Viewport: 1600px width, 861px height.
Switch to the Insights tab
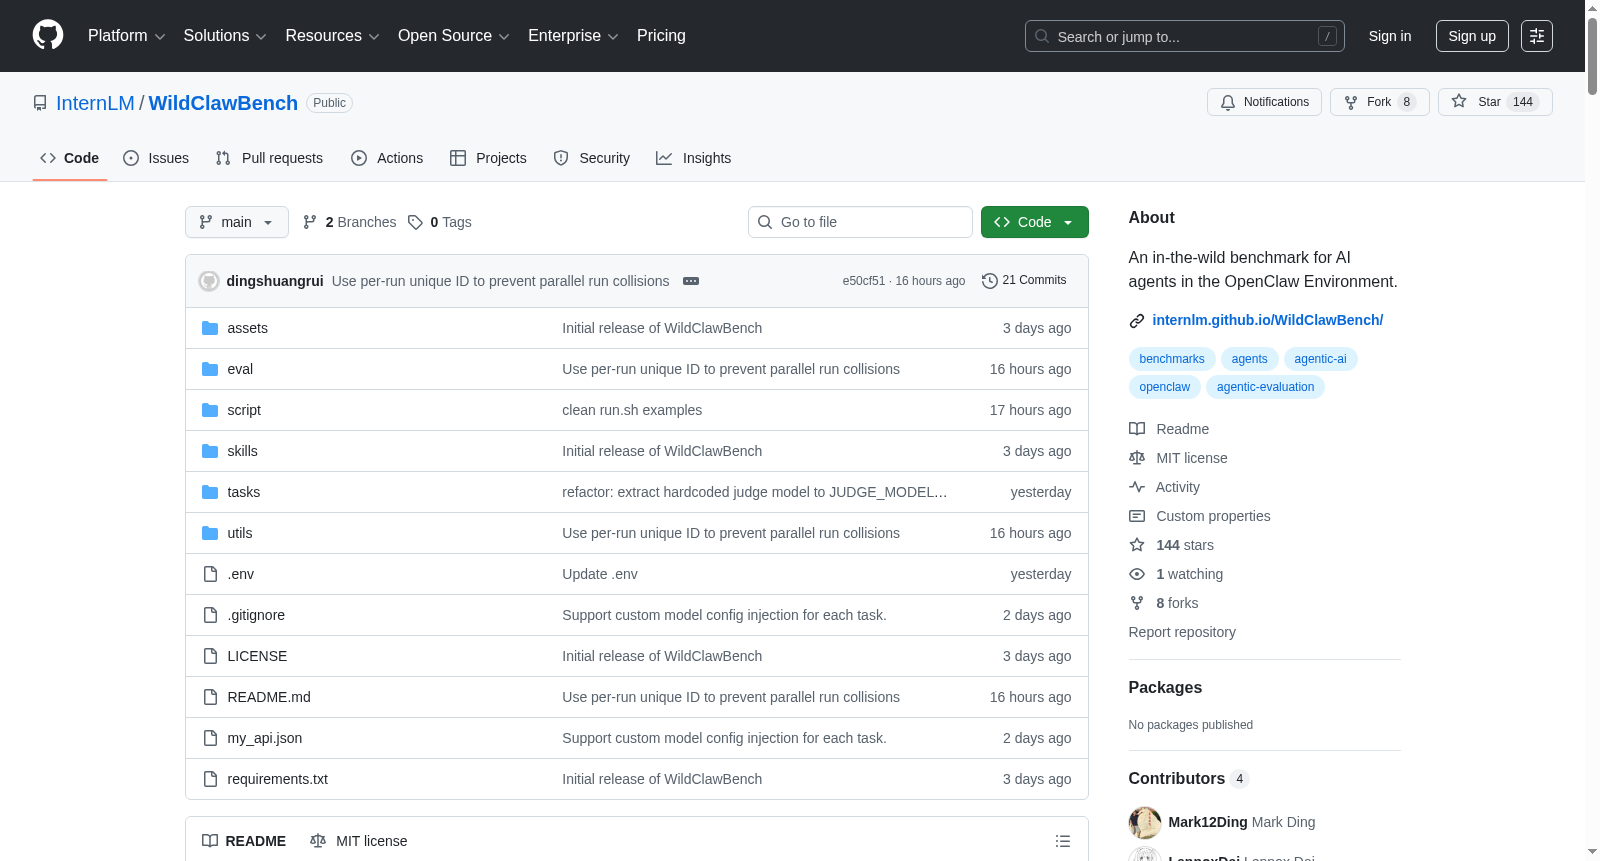694,158
